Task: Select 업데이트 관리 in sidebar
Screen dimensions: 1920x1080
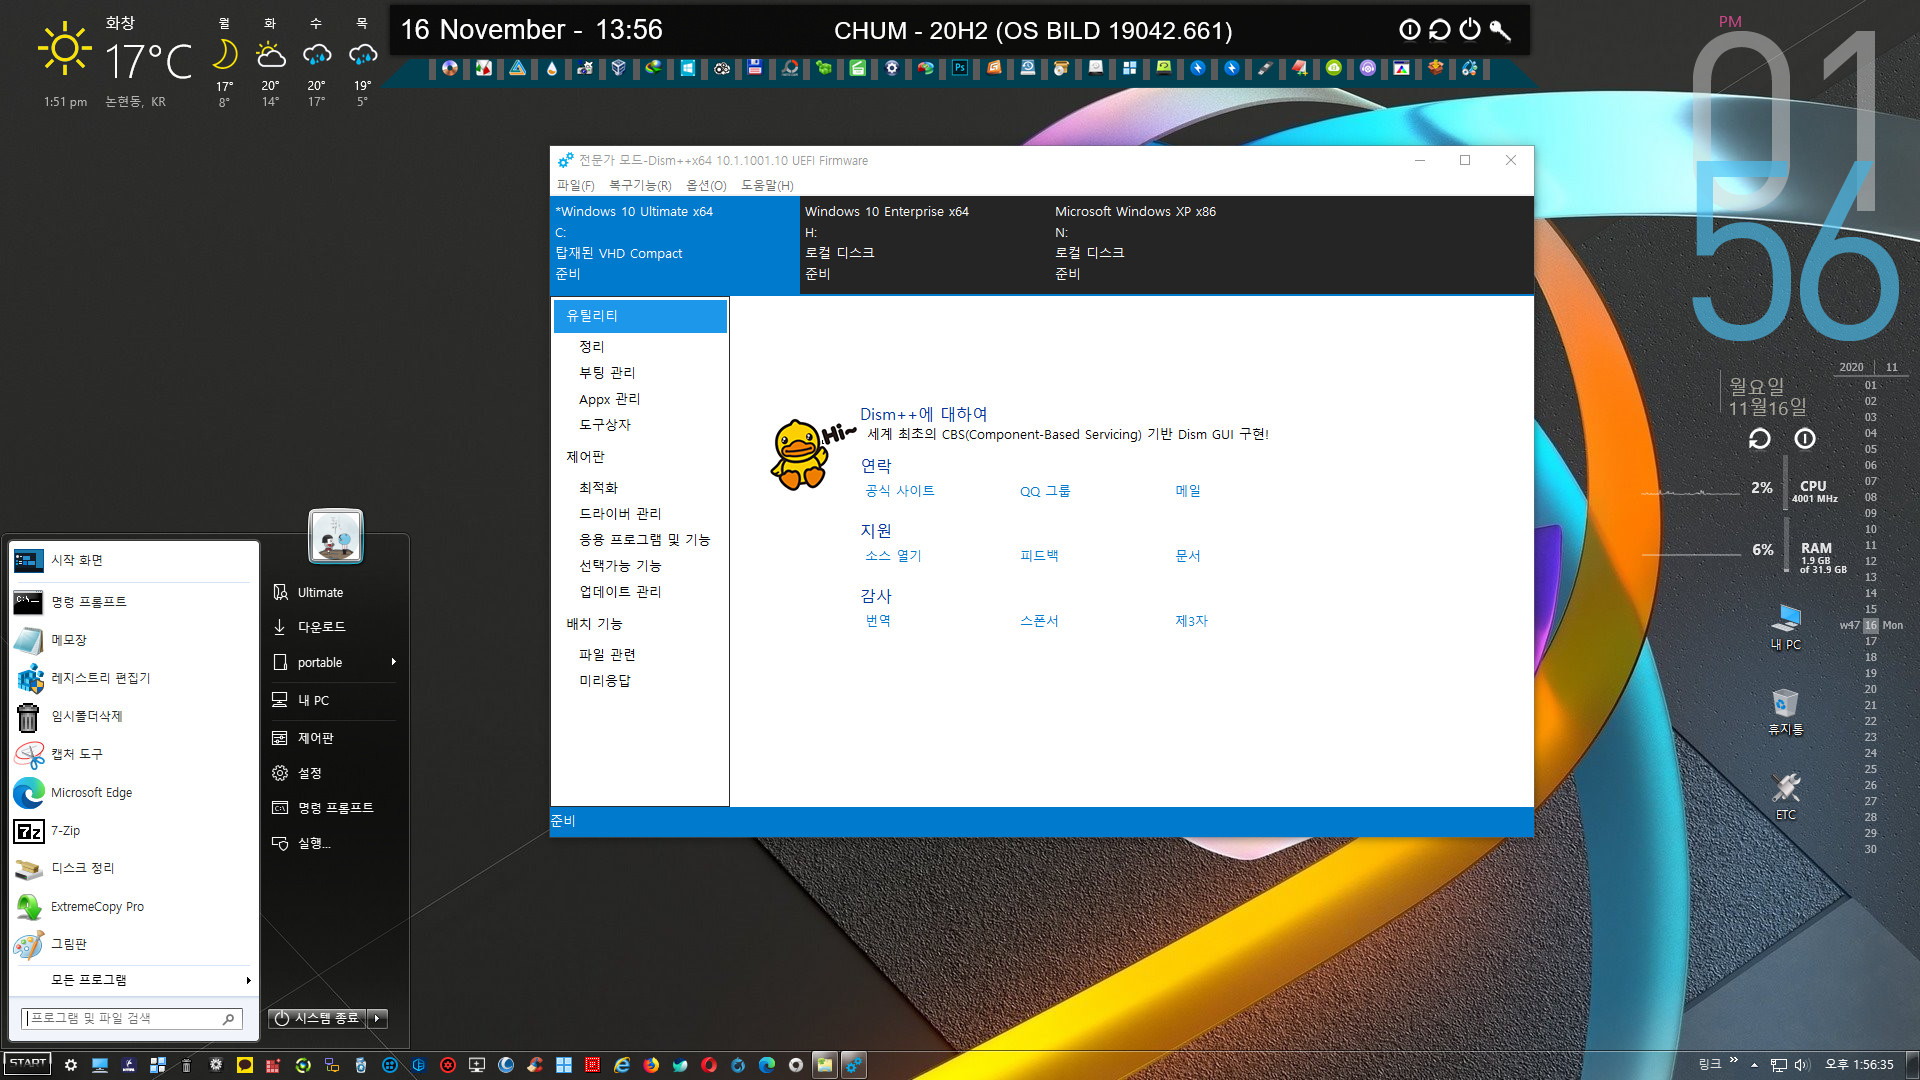Action: (x=620, y=592)
